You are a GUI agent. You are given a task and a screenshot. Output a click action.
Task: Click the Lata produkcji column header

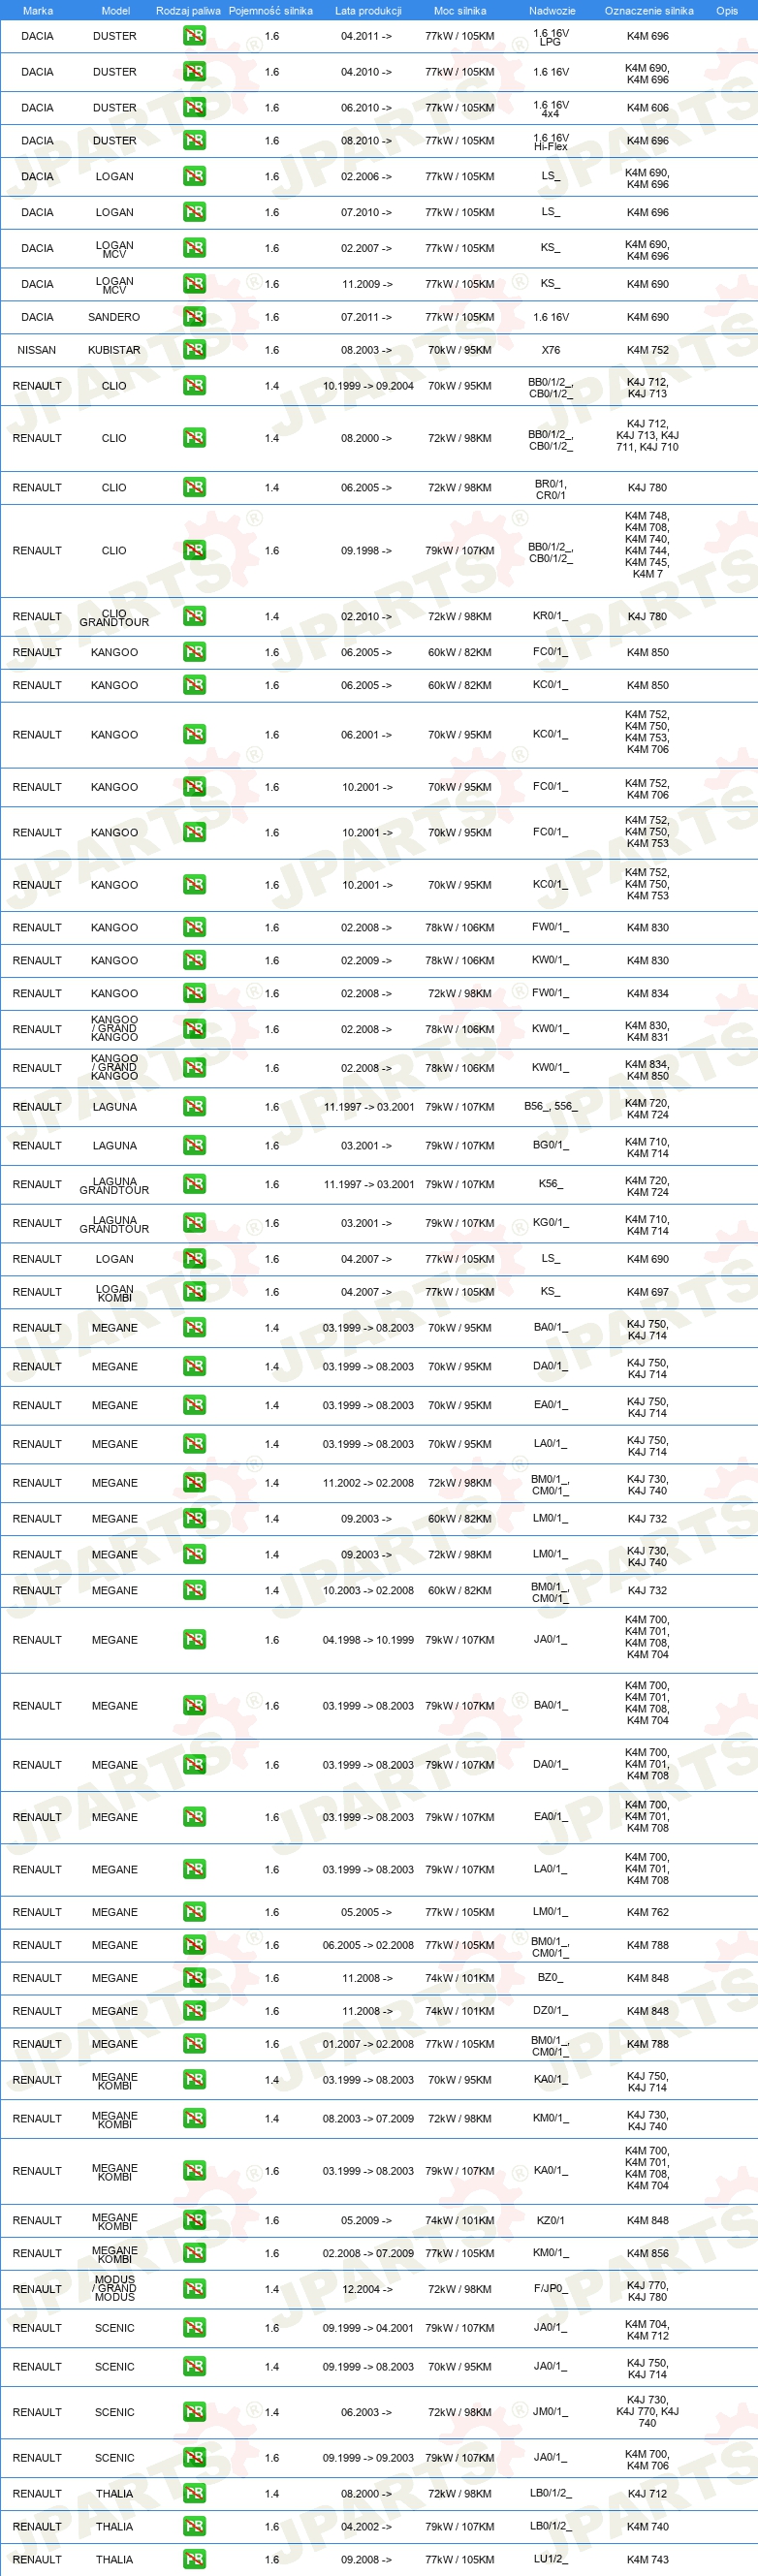point(368,11)
